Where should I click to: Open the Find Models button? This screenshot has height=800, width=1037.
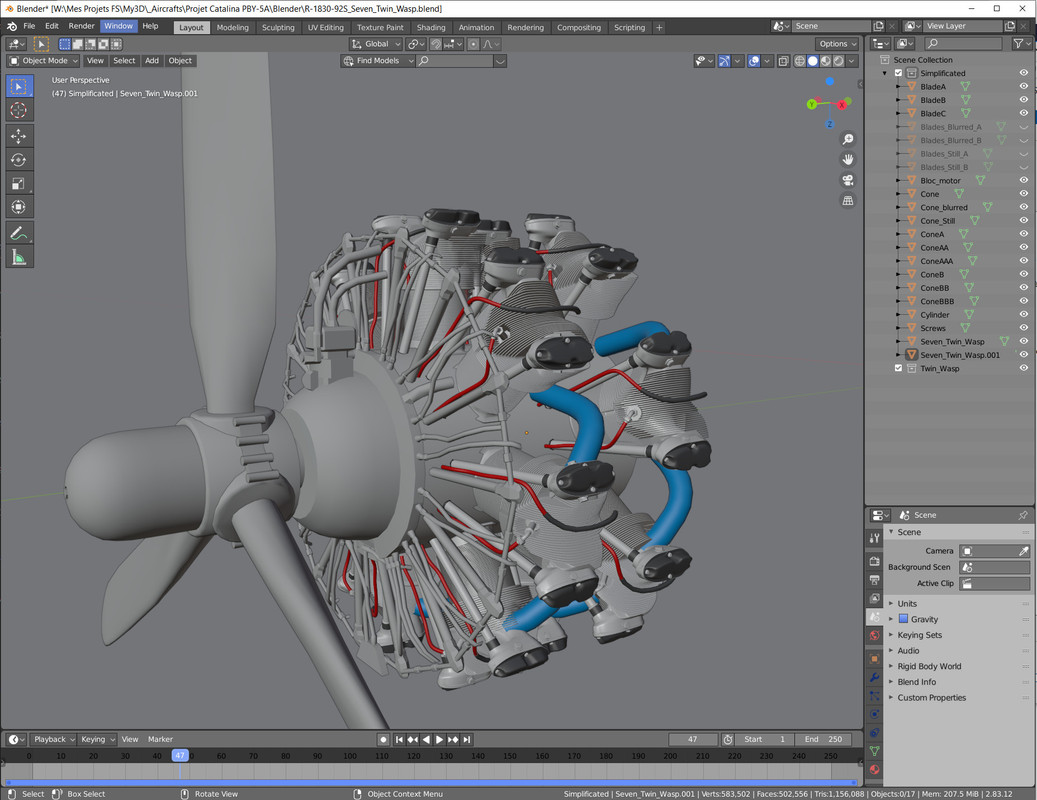pos(377,61)
